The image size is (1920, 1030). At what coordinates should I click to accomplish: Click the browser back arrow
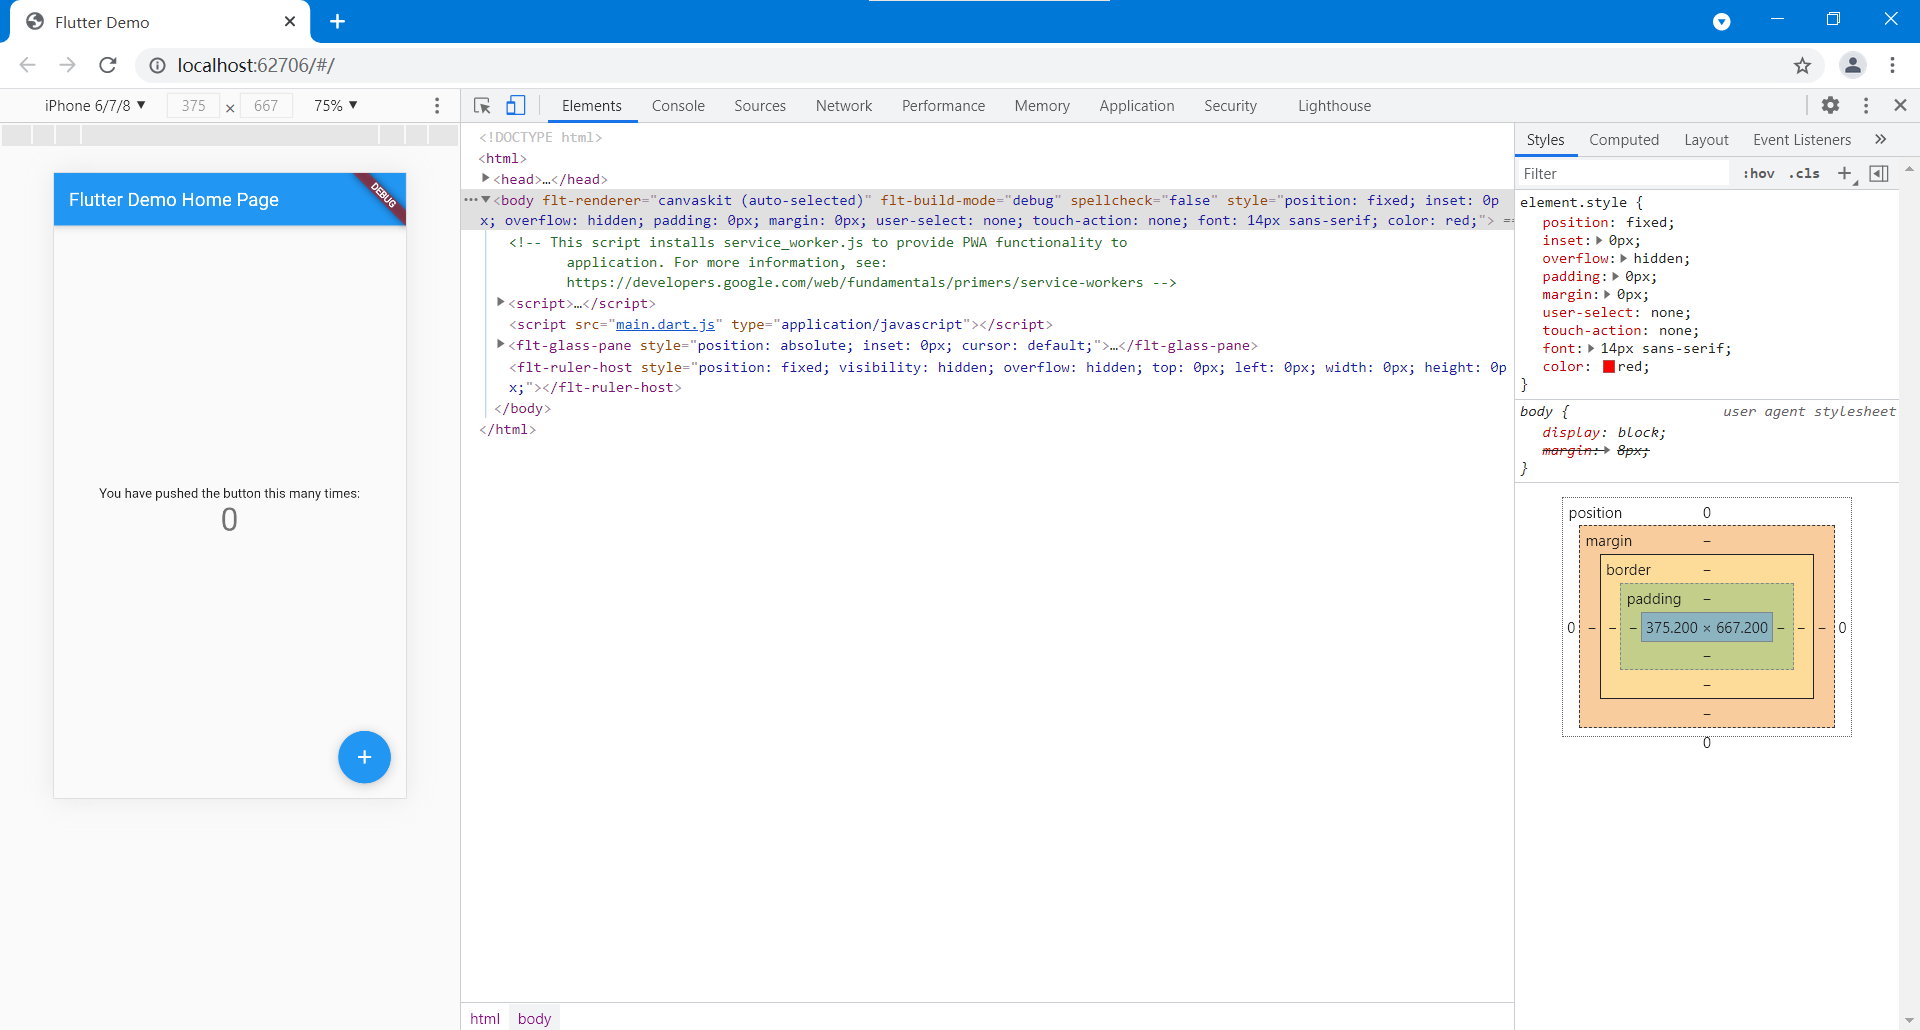[27, 65]
